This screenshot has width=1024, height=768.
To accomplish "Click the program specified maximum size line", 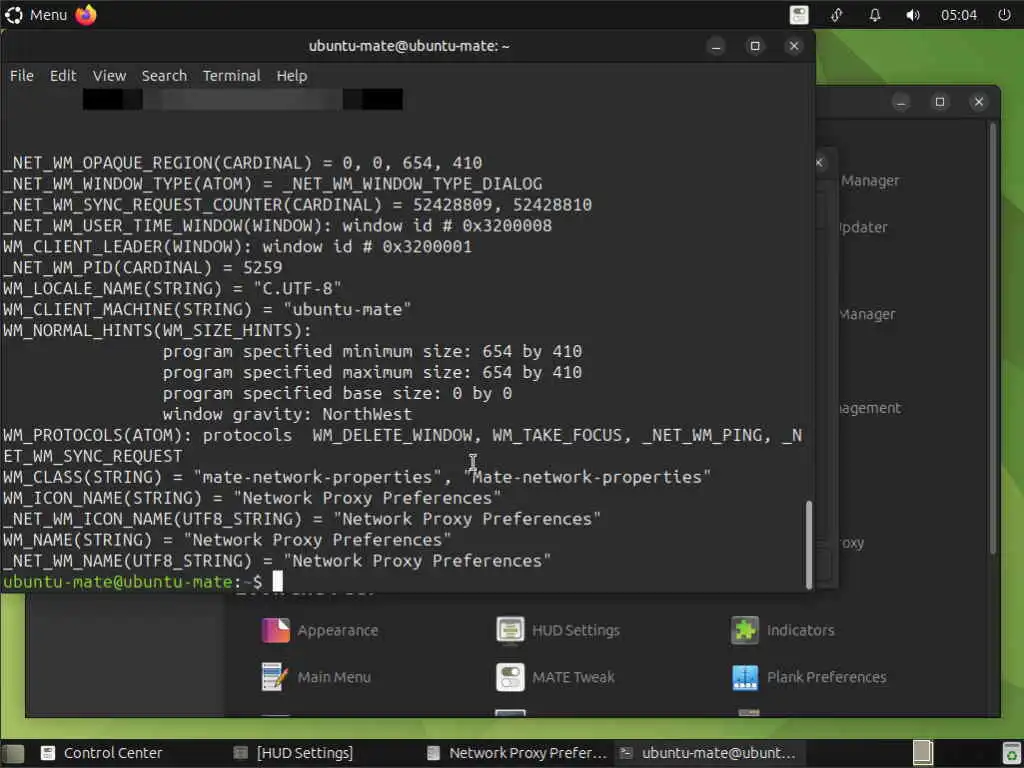I will click(372, 372).
